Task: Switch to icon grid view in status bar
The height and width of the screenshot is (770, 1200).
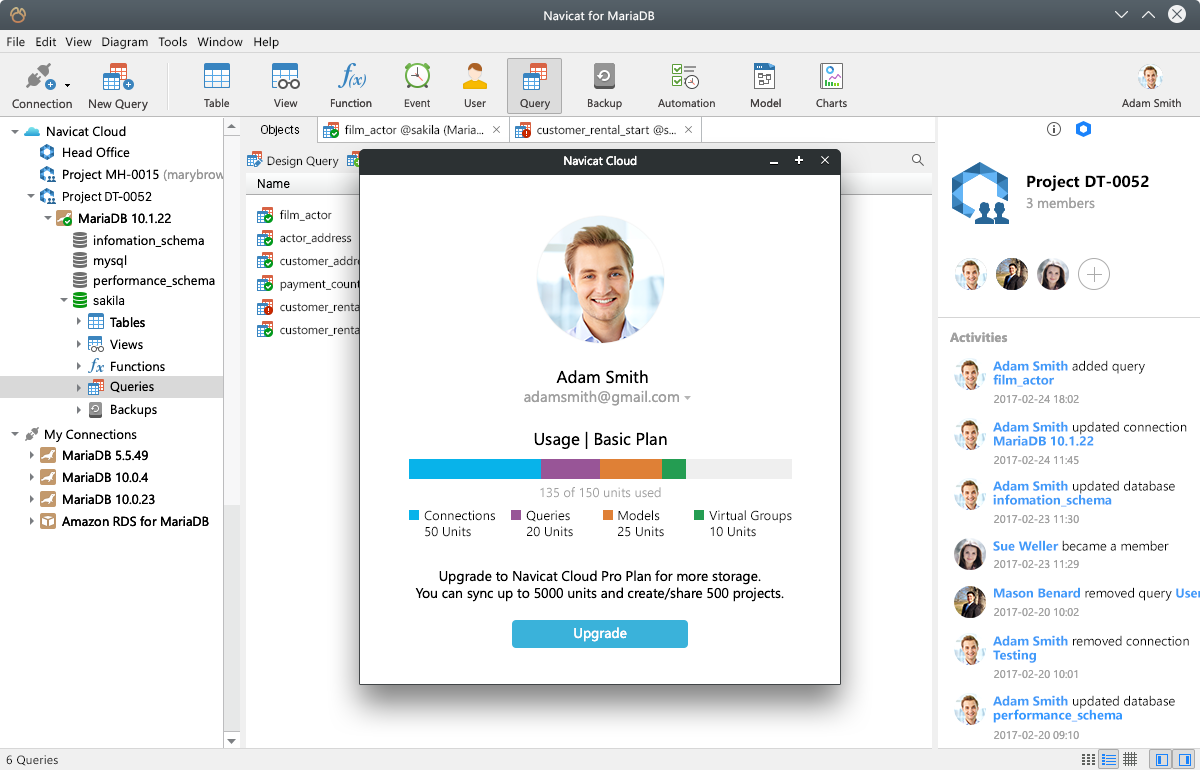Action: pos(1088,760)
